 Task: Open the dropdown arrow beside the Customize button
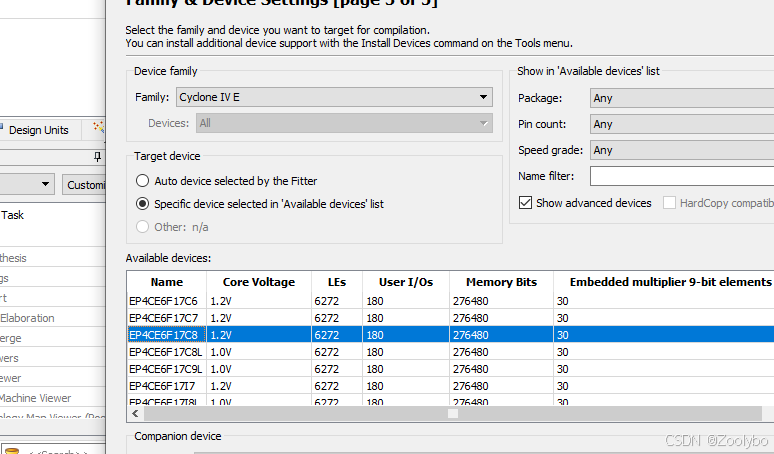tap(45, 185)
